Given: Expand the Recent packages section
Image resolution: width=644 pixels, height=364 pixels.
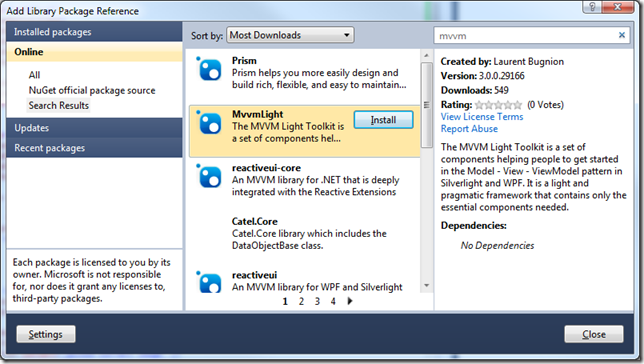Looking at the screenshot, I should point(94,148).
